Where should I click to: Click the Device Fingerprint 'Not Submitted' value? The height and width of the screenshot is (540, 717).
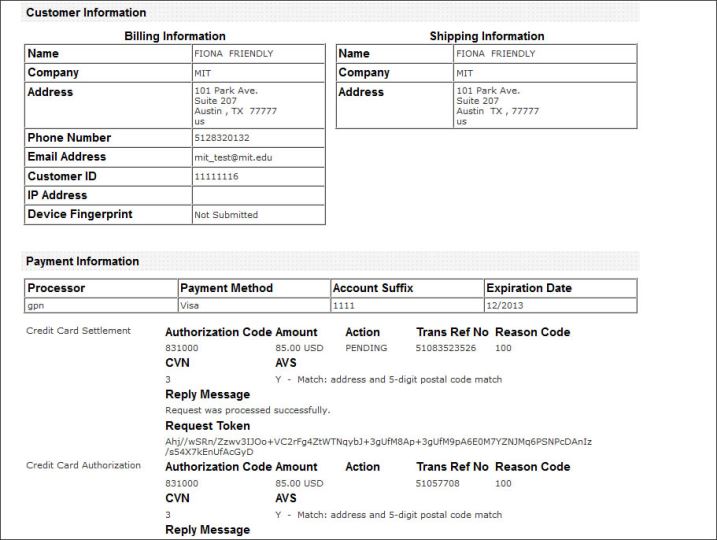coord(225,215)
